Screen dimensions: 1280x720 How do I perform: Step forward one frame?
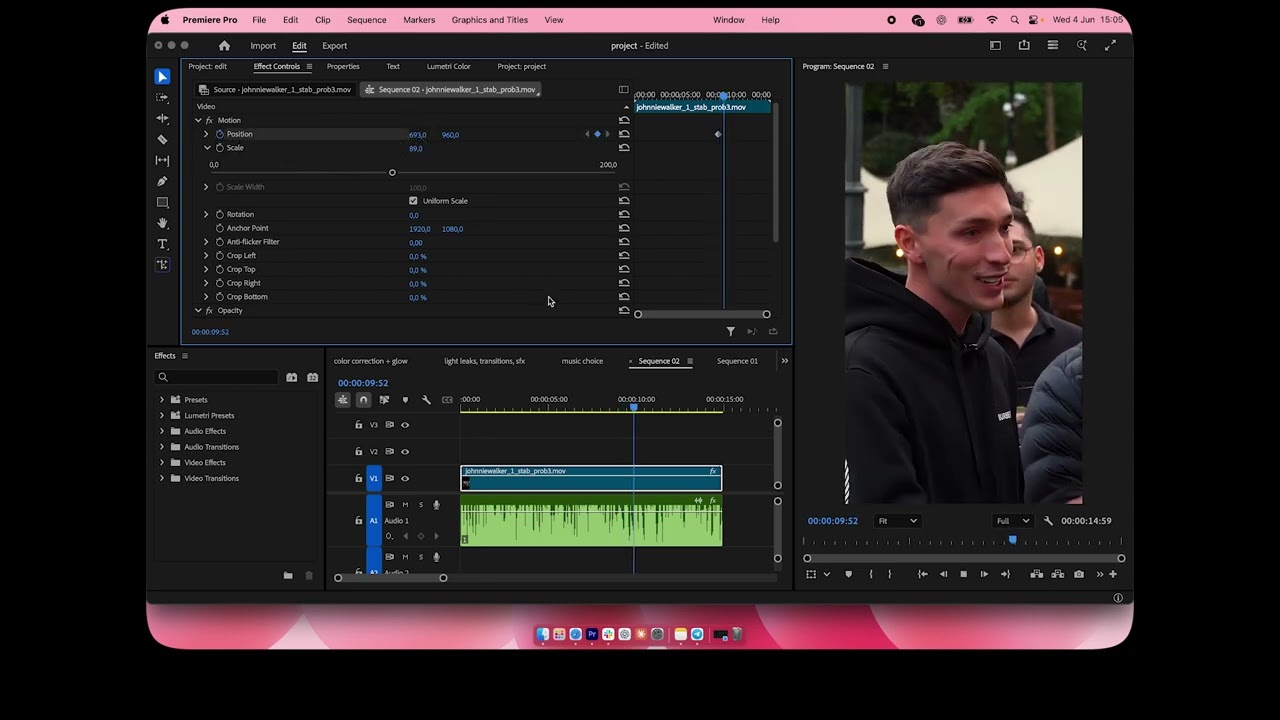tap(984, 574)
